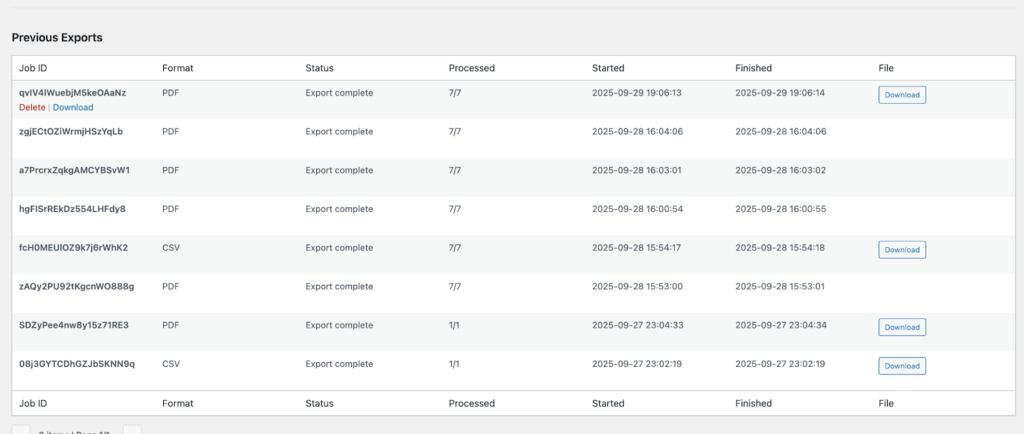The width and height of the screenshot is (1024, 434).
Task: Click the Started column header at top
Action: pyautogui.click(x=608, y=68)
